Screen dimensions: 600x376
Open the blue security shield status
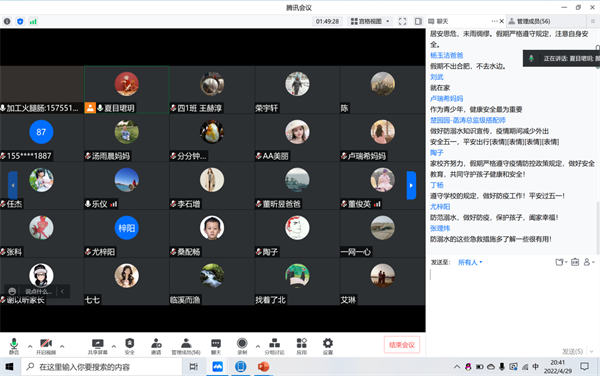point(20,21)
